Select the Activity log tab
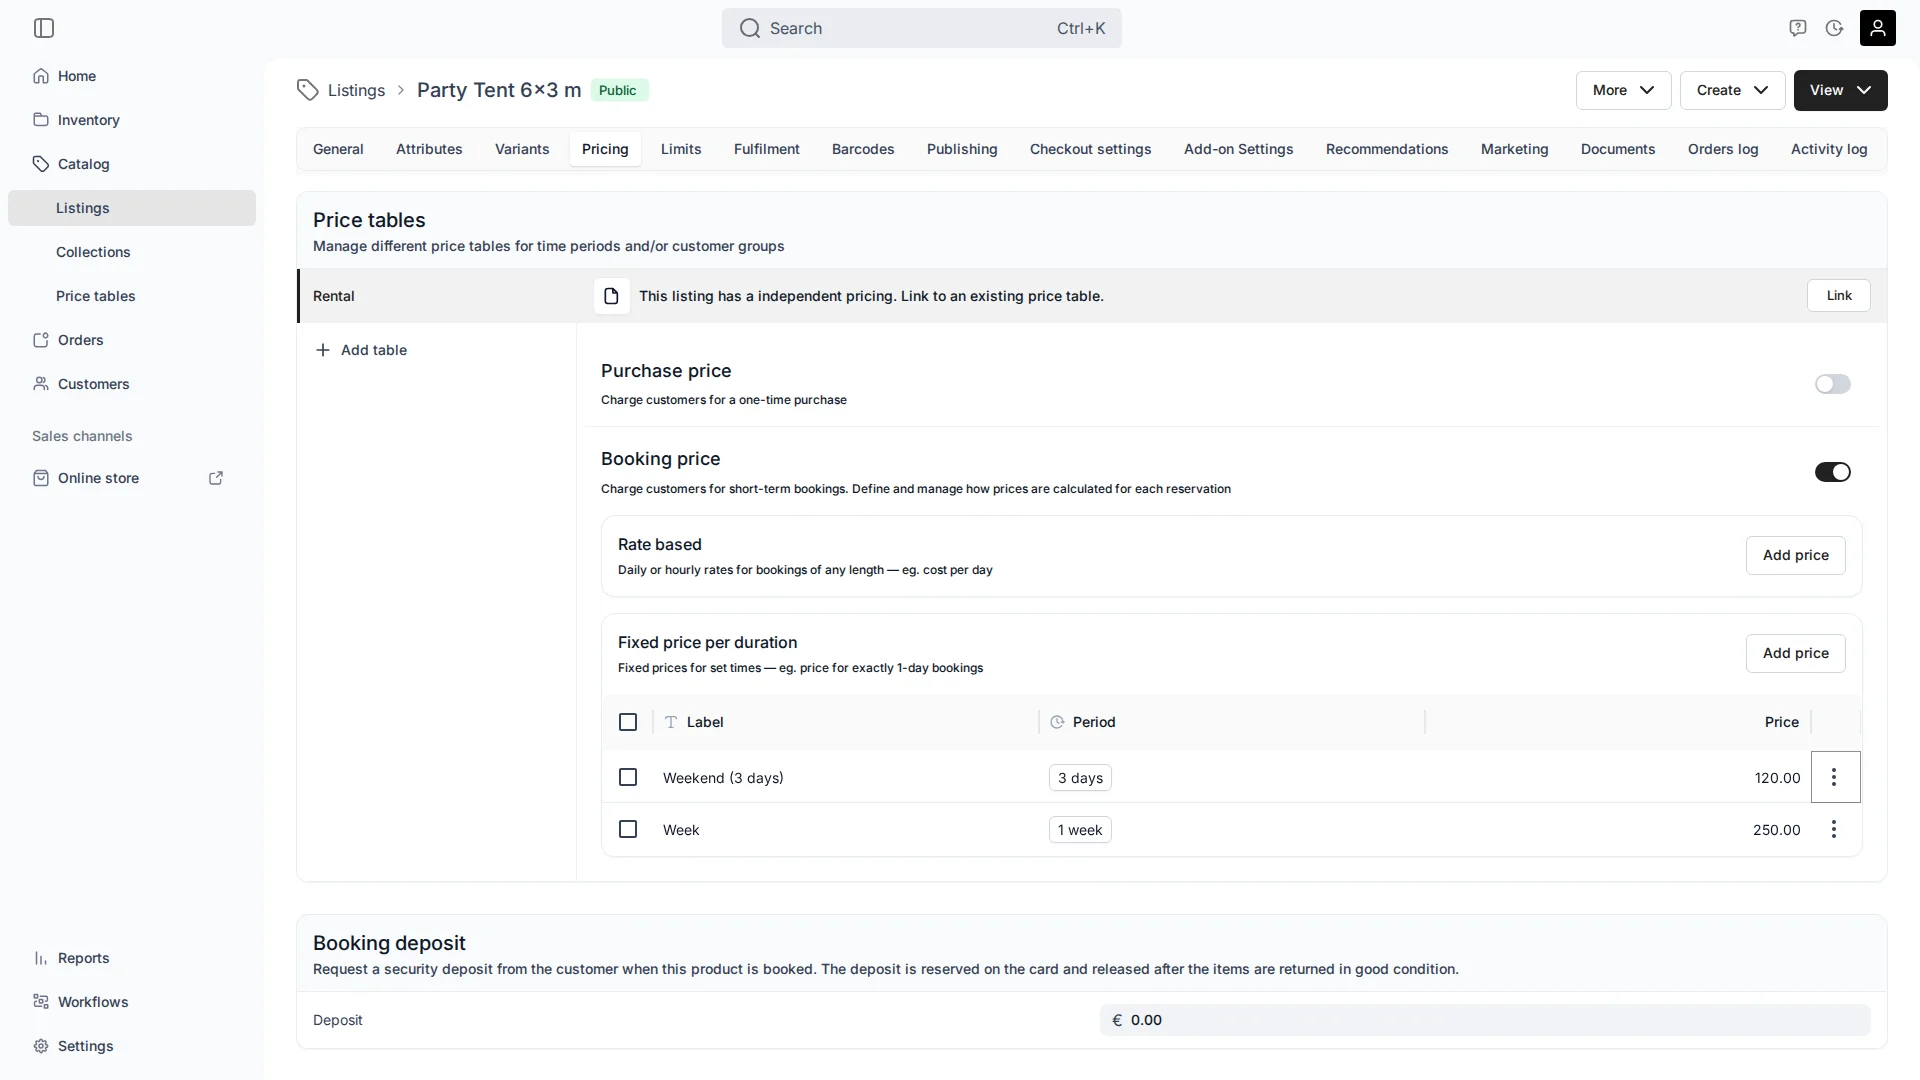This screenshot has width=1920, height=1080. pyautogui.click(x=1829, y=149)
